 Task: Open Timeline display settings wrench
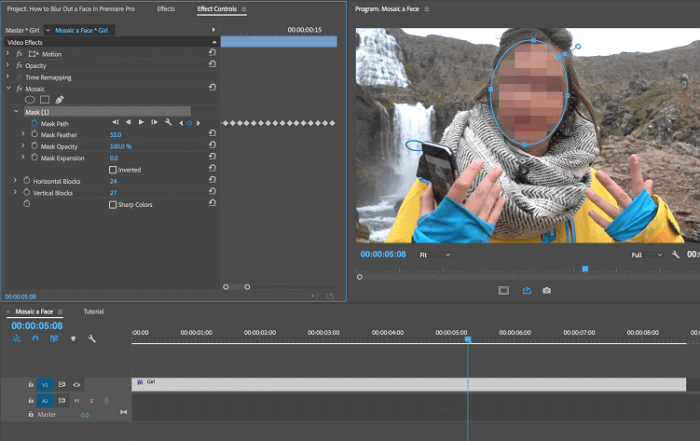92,339
